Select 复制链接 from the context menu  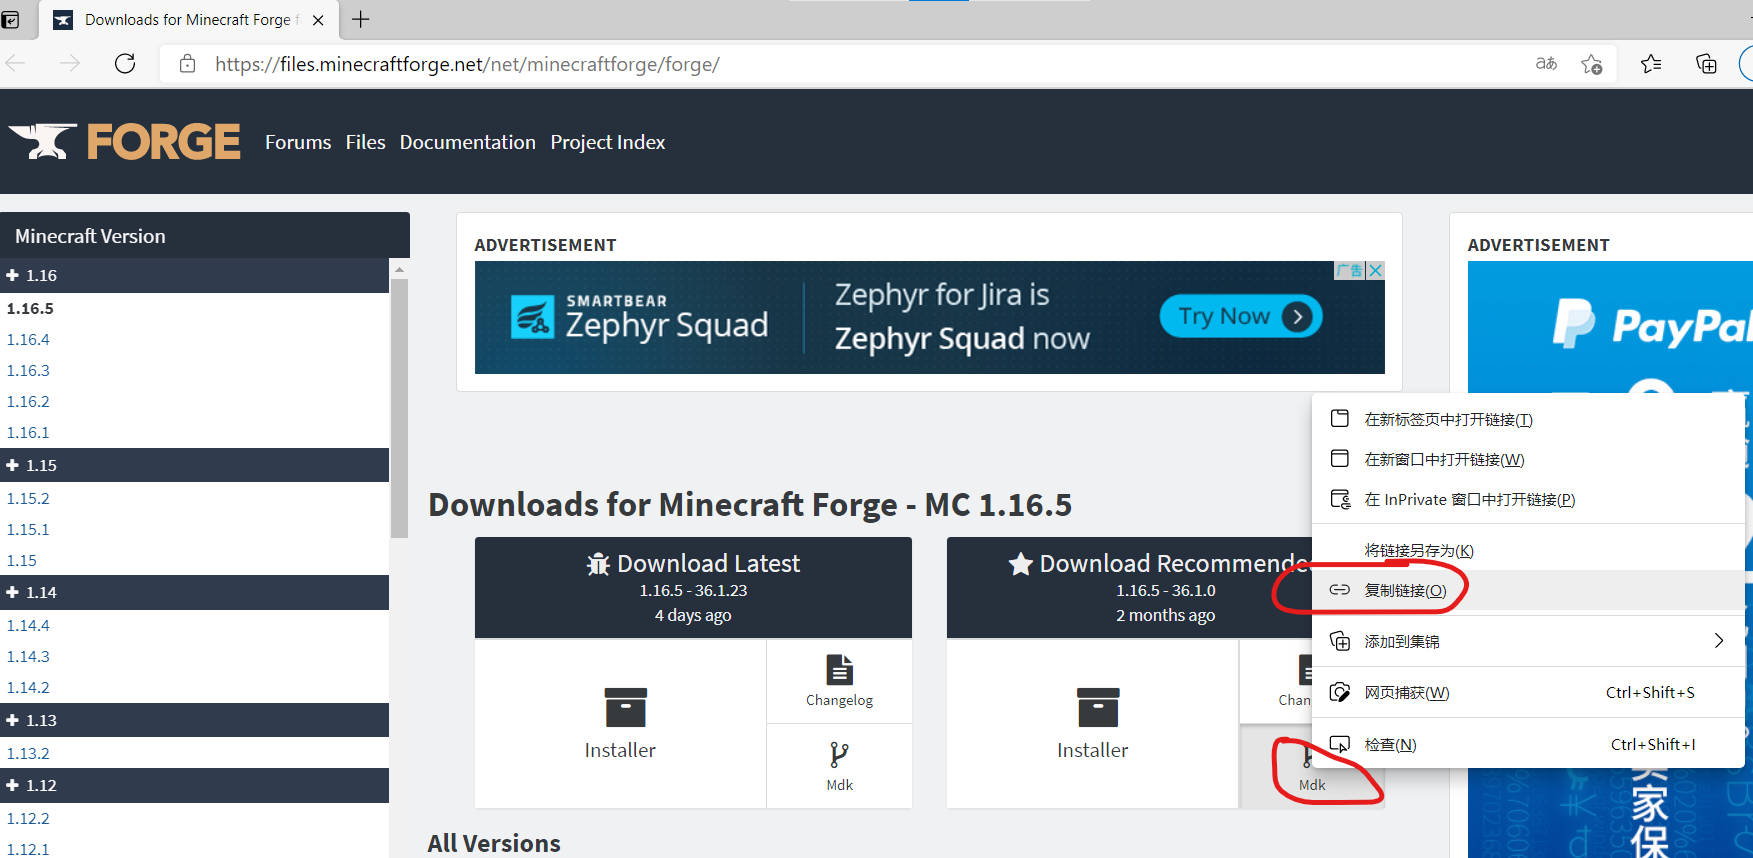pos(1405,590)
